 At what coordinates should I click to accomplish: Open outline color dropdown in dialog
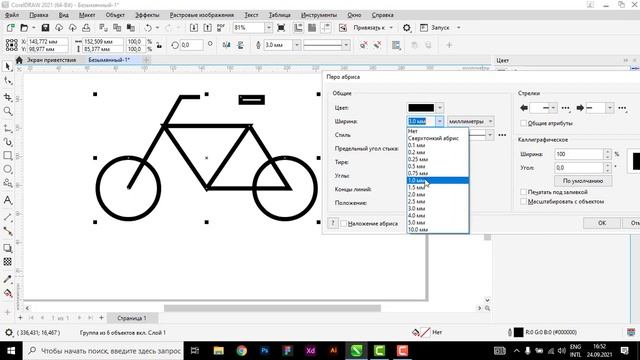coord(440,108)
